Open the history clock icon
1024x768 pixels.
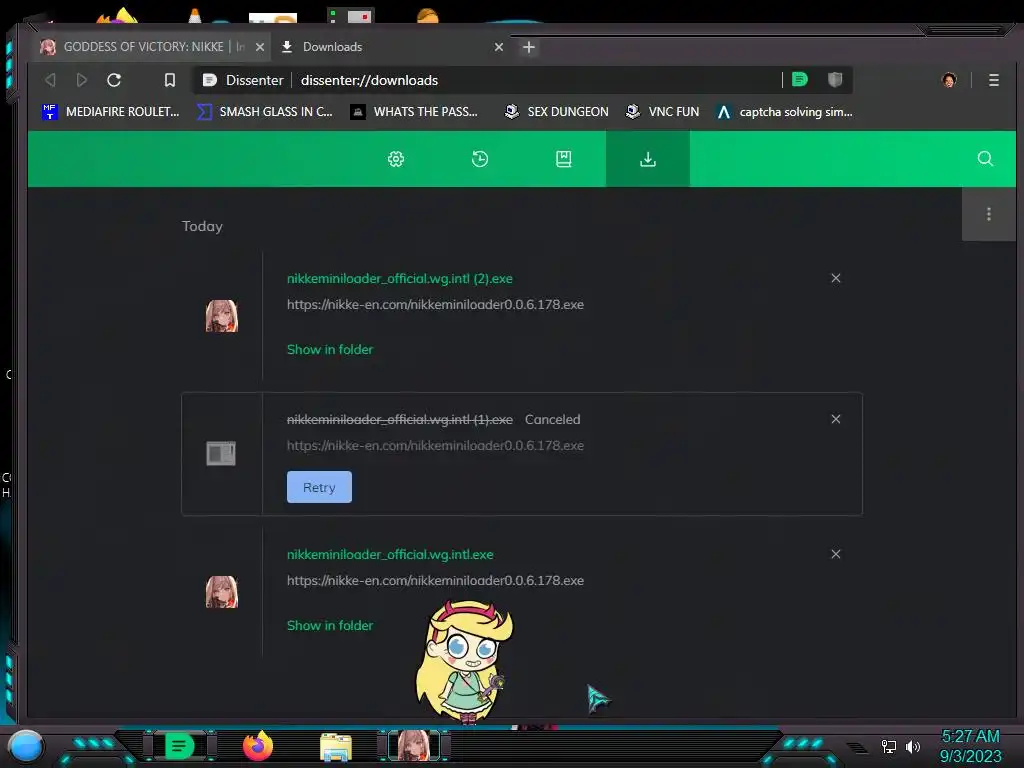coord(480,159)
